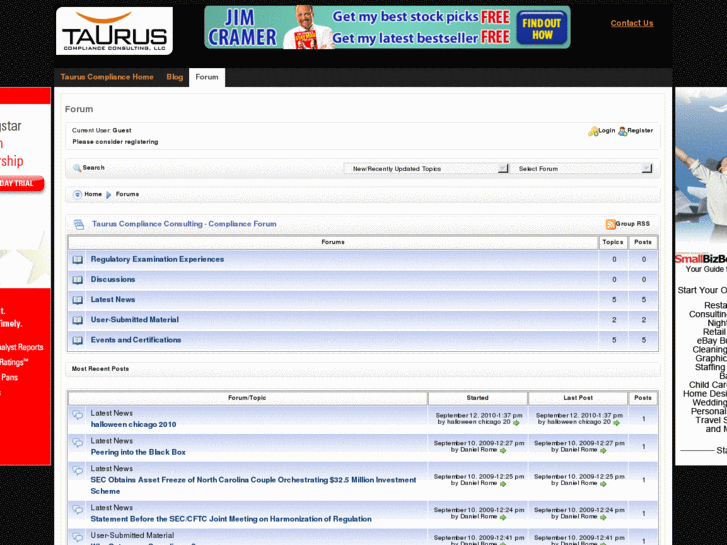Click the Compliance Forum group icon
The height and width of the screenshot is (545, 727).
pos(79,224)
